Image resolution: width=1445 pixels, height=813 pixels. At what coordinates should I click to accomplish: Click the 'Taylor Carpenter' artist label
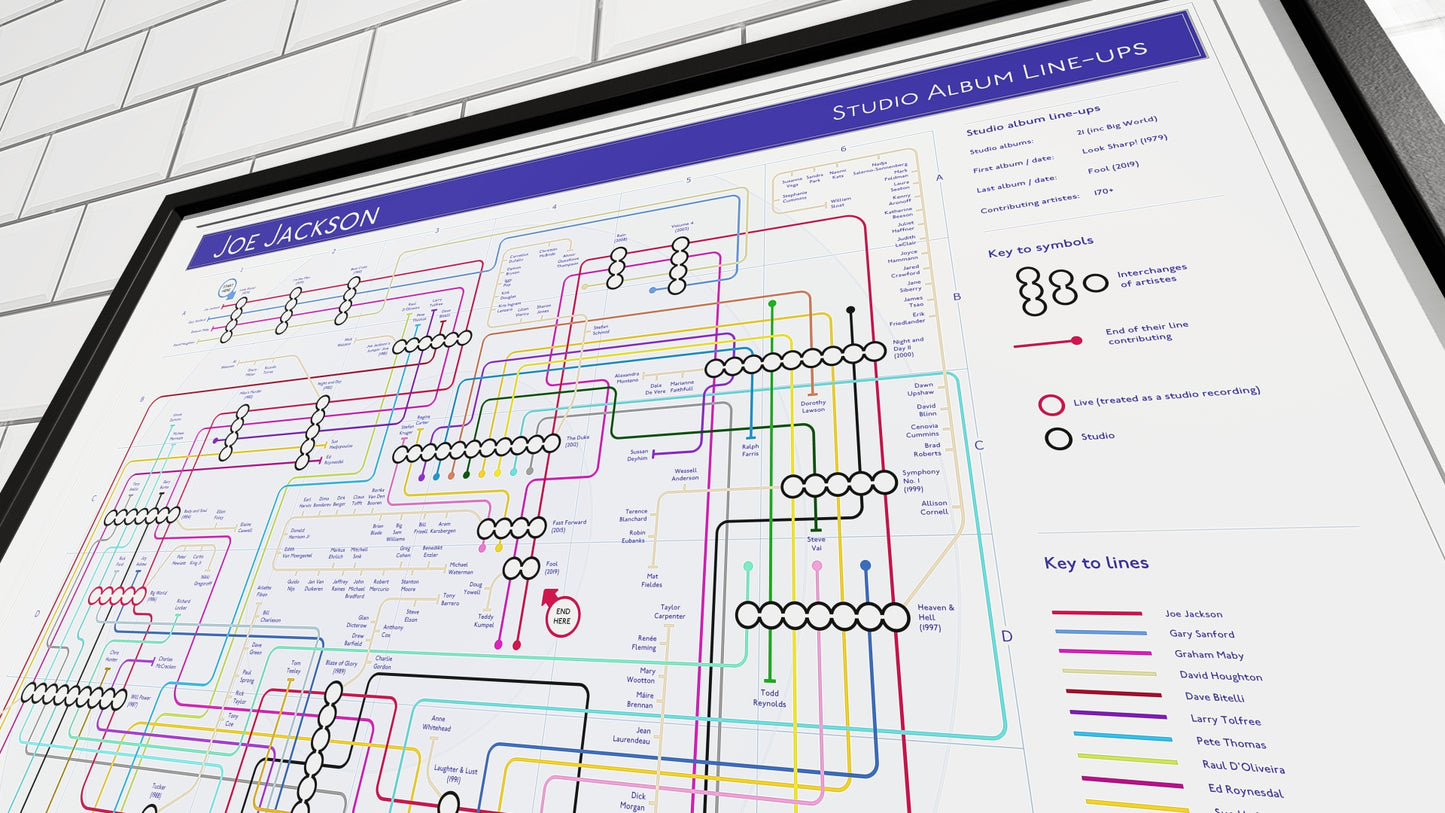click(x=670, y=612)
